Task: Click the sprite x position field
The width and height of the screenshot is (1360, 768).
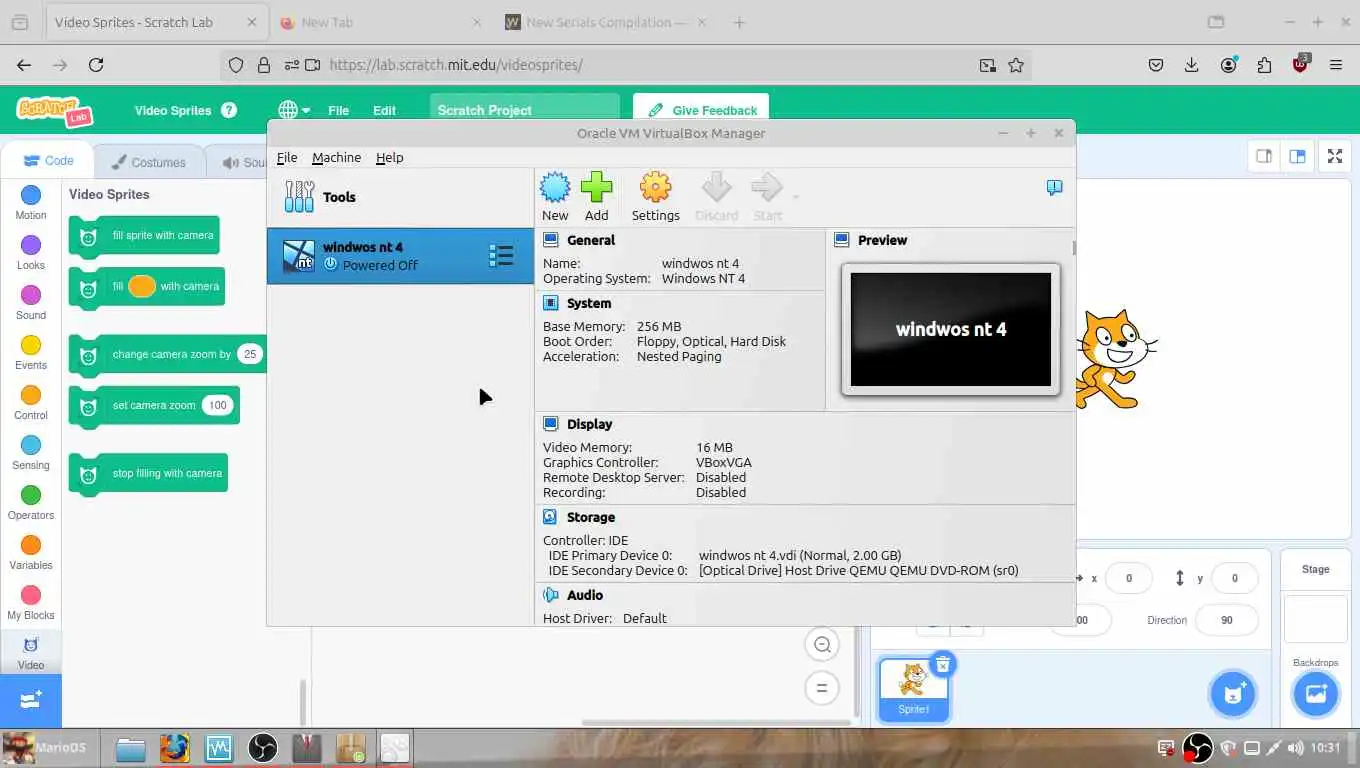Action: tap(1129, 578)
